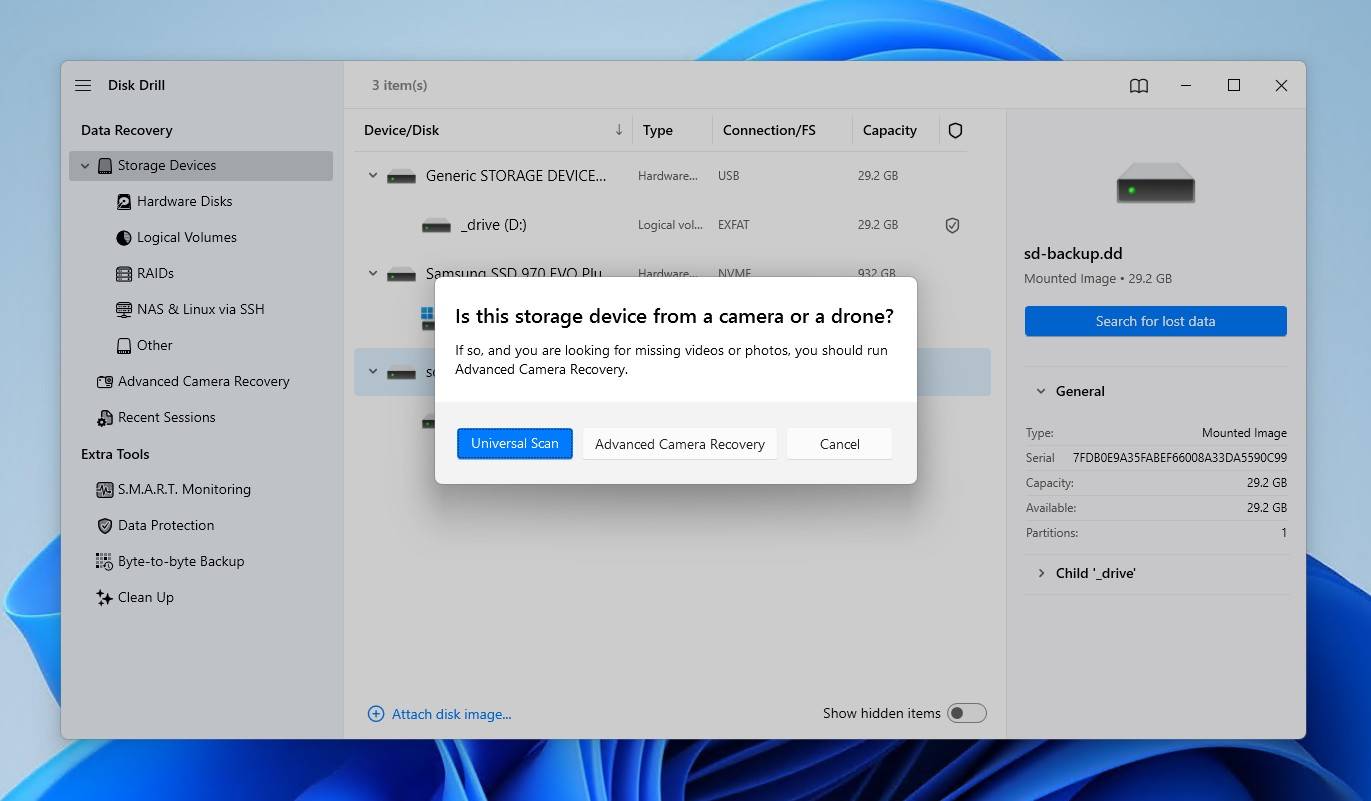Viewport: 1371px width, 801px height.
Task: Click the Universal Scan button
Action: tap(514, 444)
